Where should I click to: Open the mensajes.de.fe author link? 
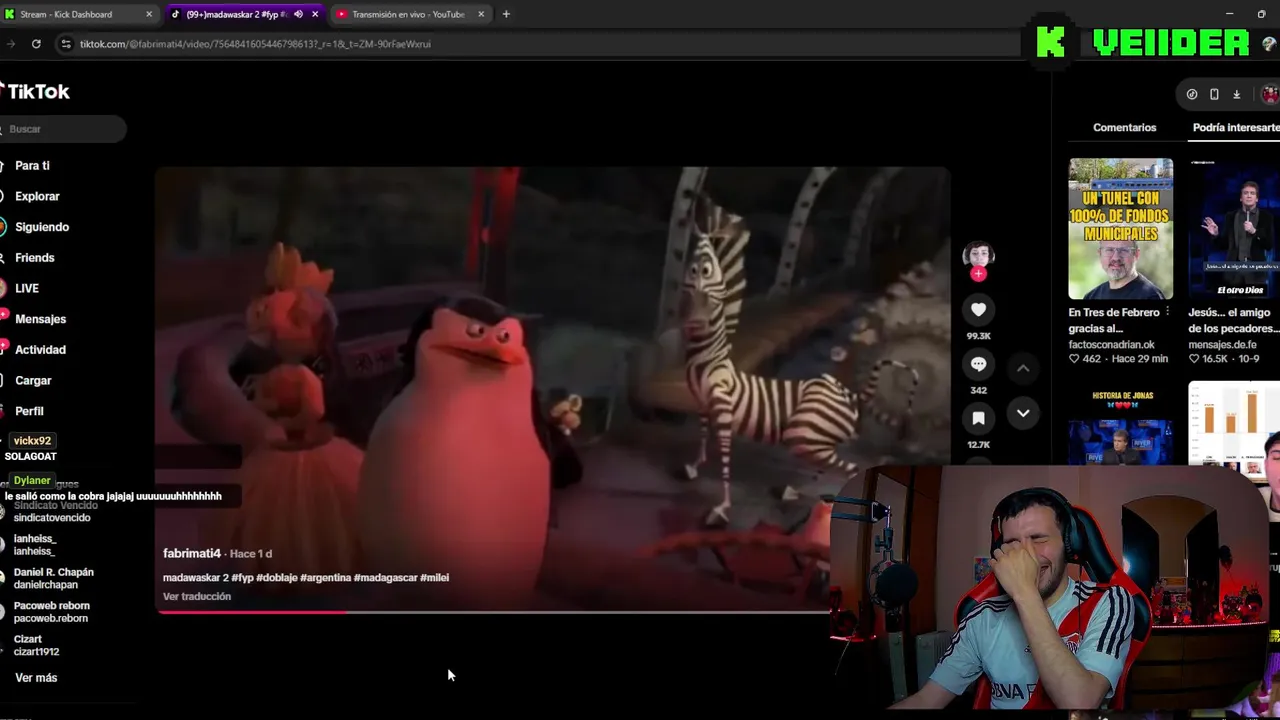1222,345
